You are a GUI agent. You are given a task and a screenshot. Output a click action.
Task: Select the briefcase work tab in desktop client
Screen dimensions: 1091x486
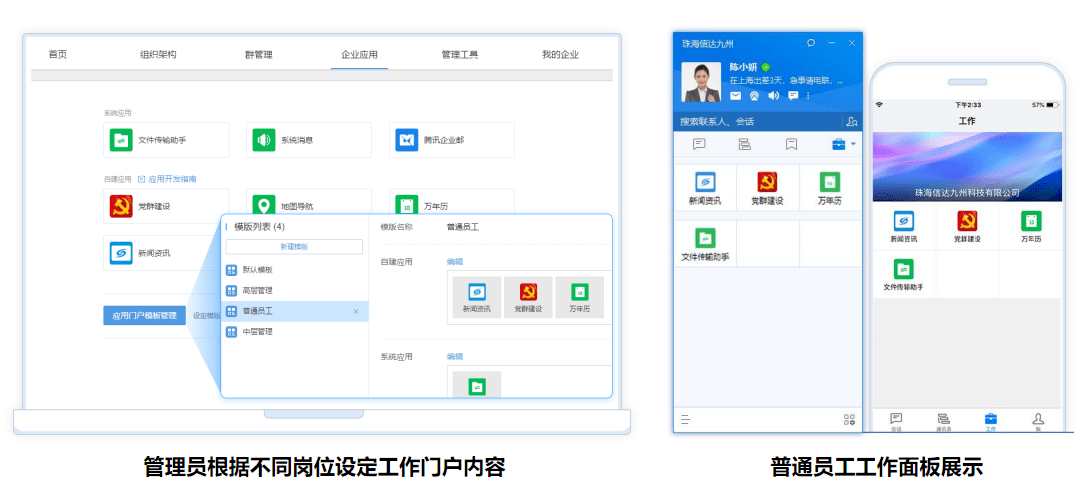839,145
